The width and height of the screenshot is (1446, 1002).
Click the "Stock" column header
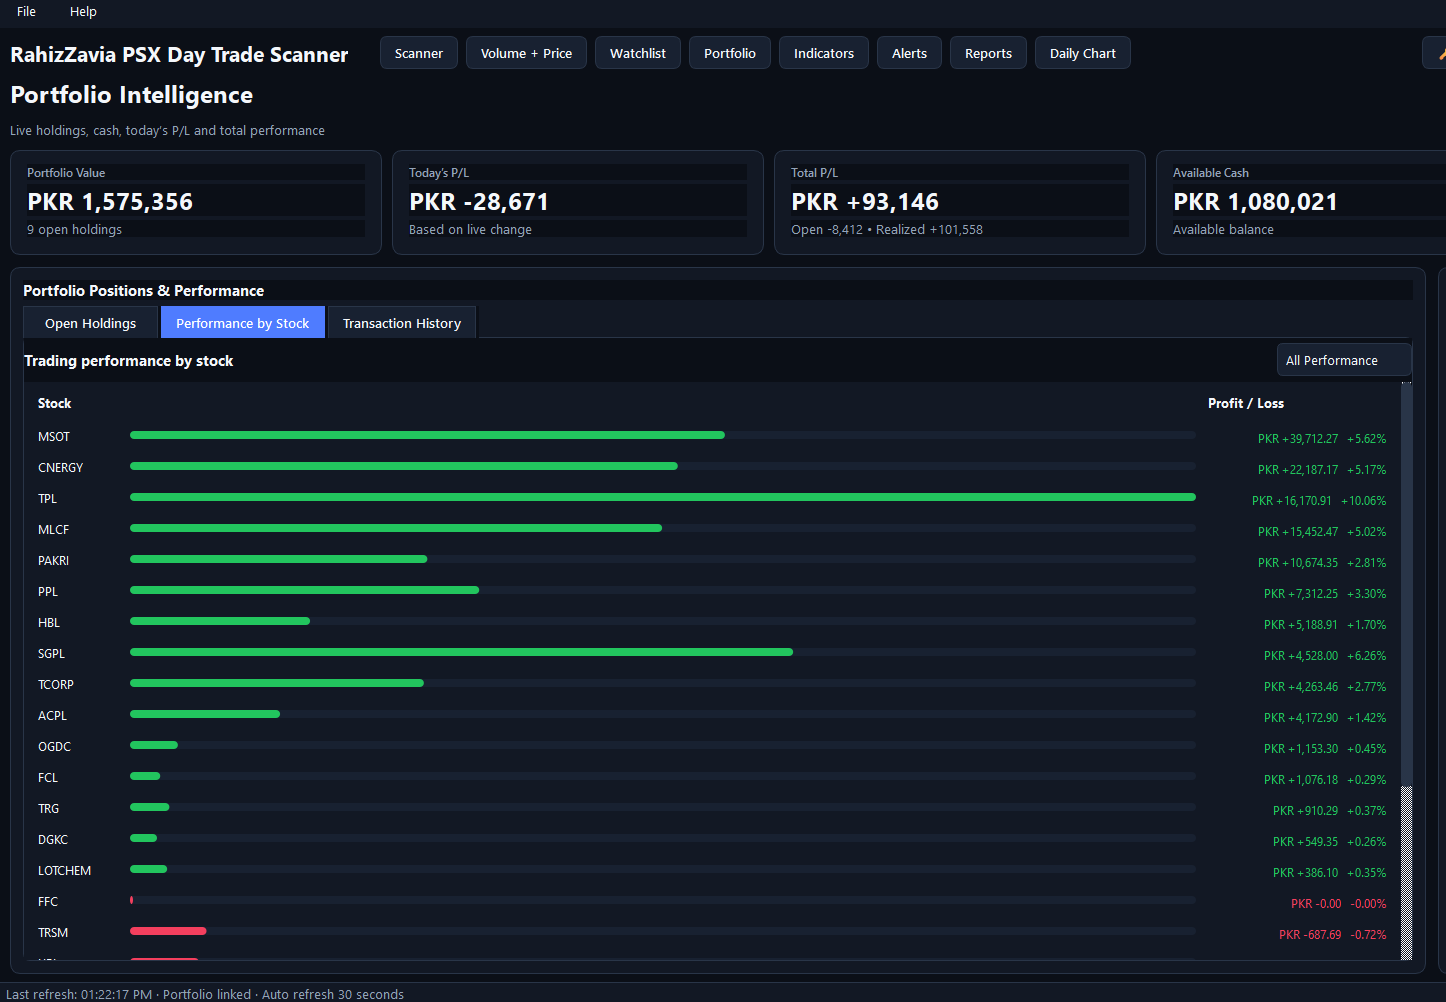point(54,403)
